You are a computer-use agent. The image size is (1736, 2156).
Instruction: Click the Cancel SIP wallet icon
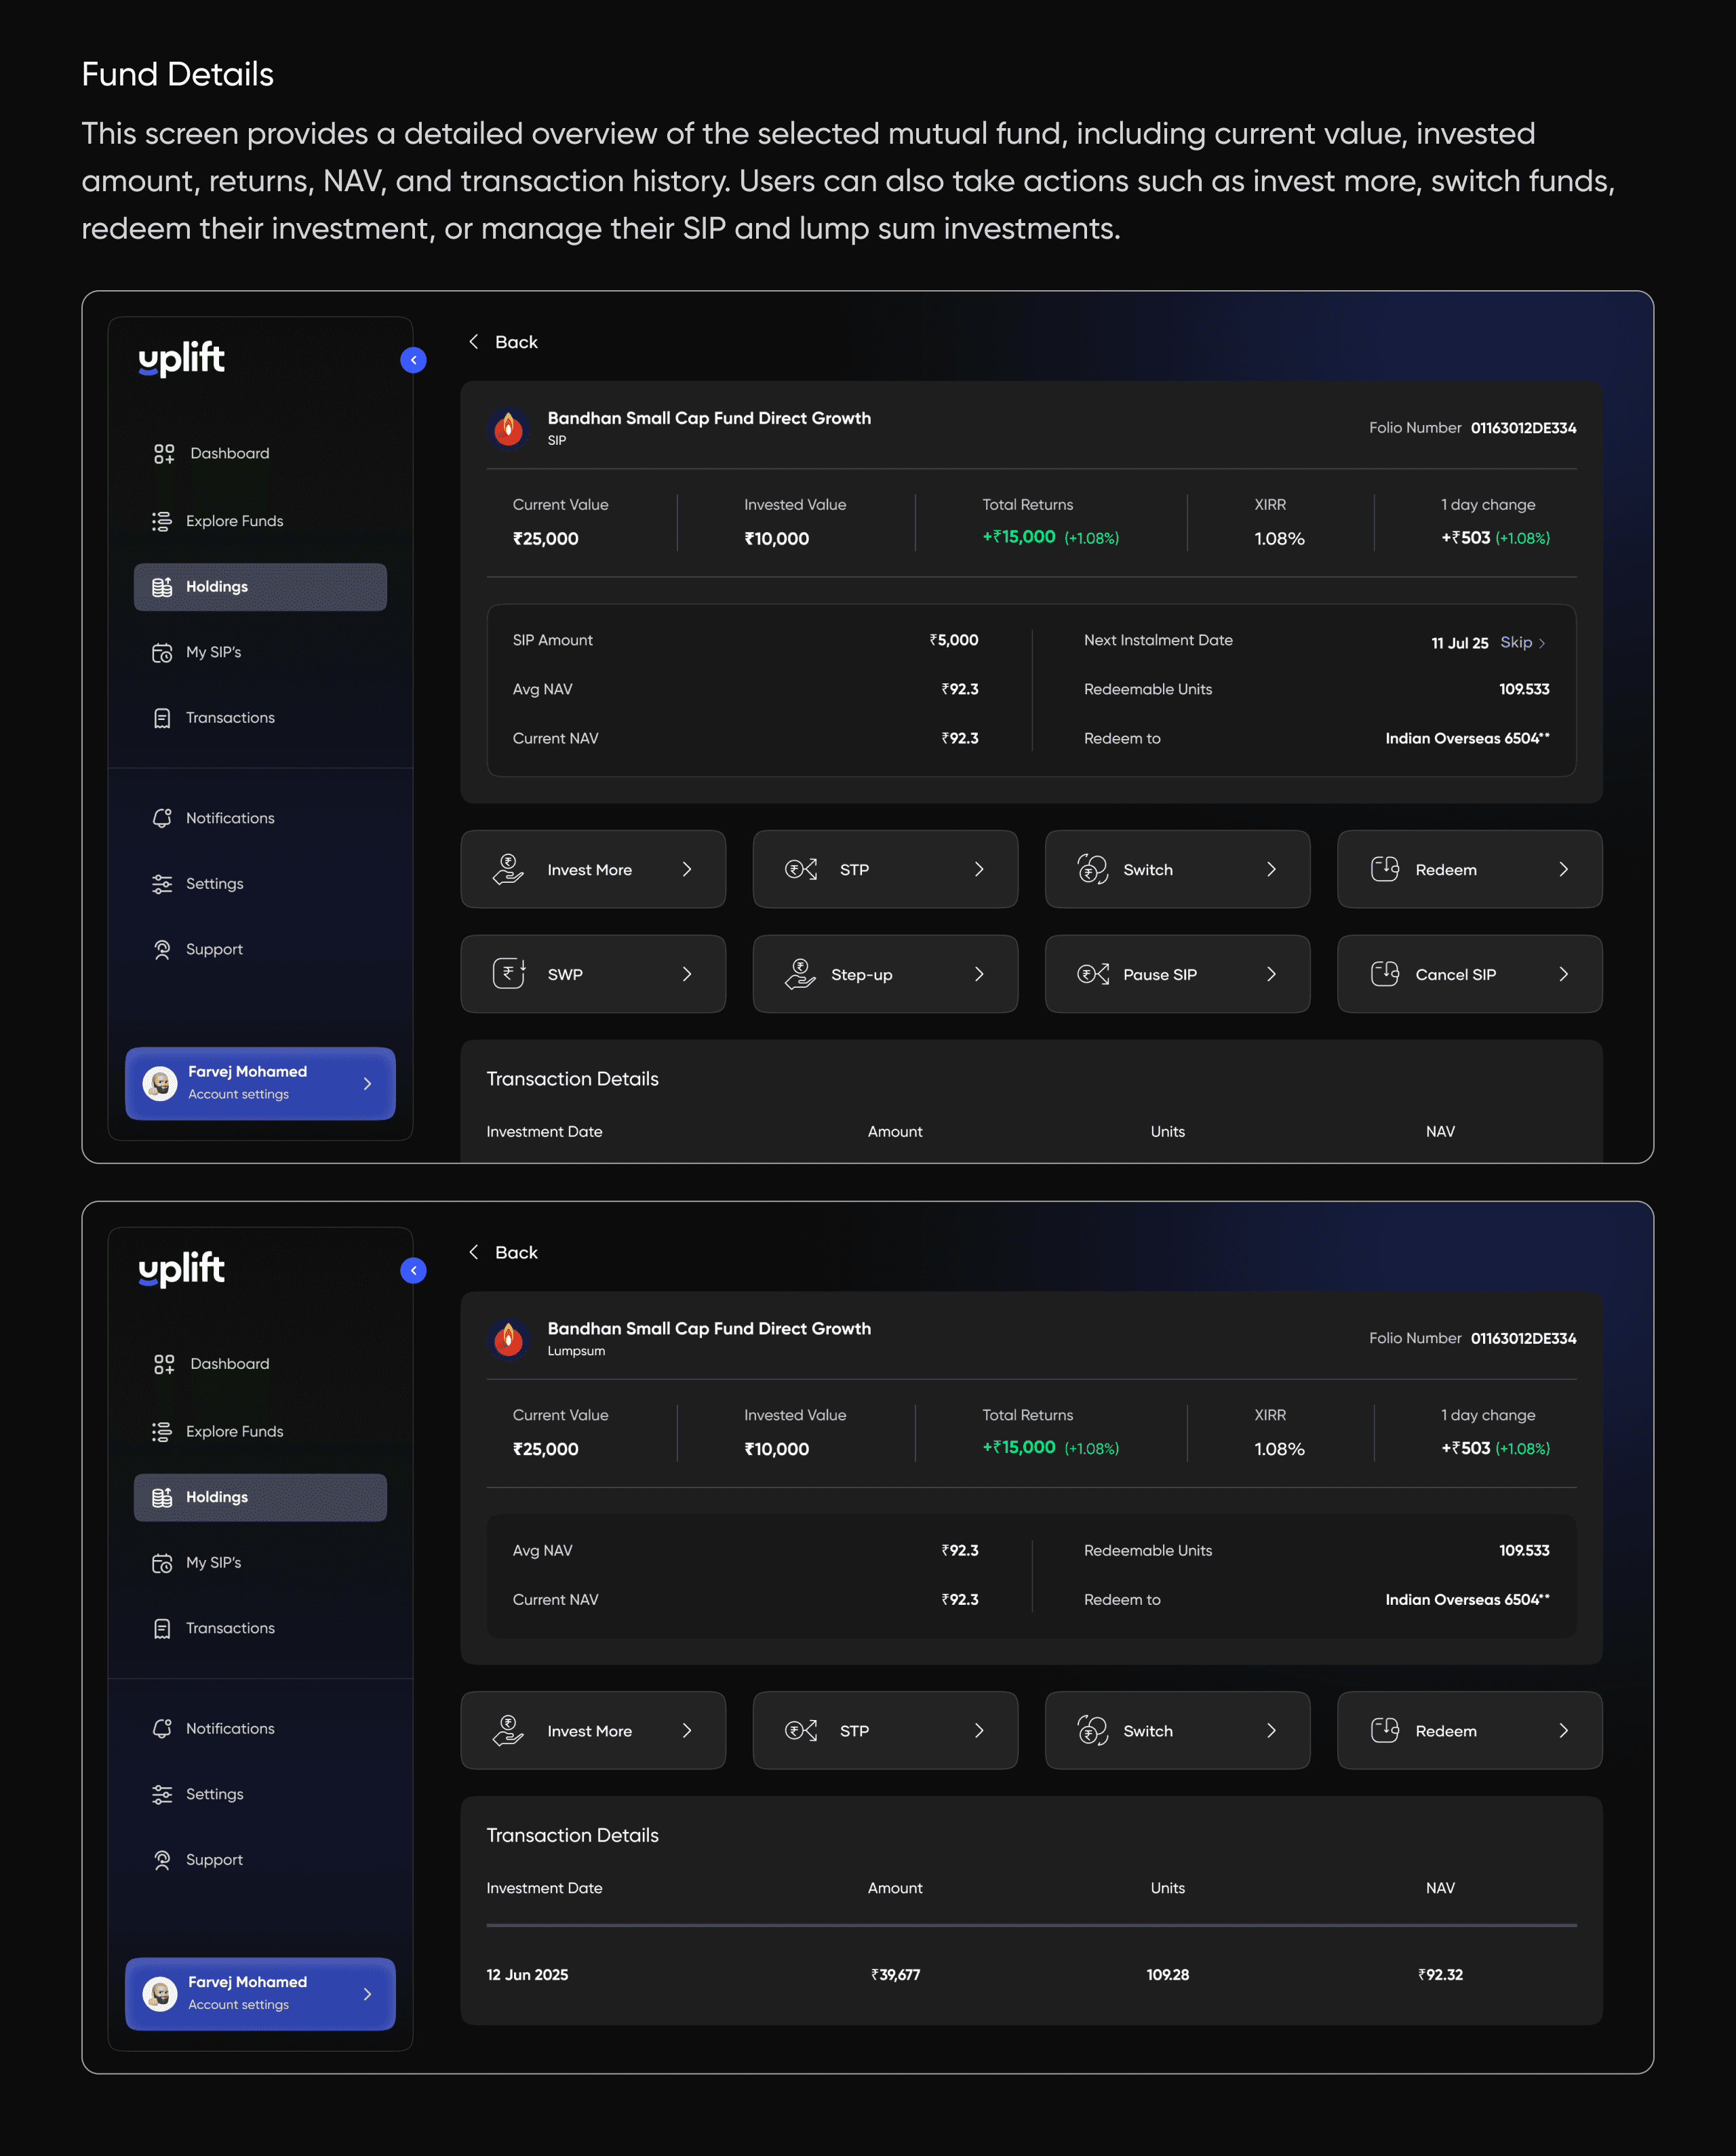click(1385, 974)
